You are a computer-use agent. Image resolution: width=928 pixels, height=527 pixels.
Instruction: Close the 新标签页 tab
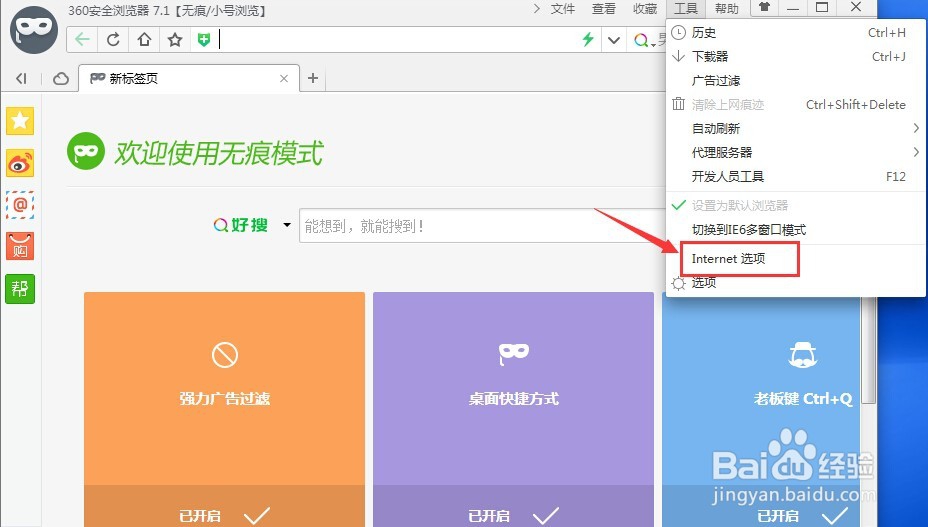coord(284,78)
